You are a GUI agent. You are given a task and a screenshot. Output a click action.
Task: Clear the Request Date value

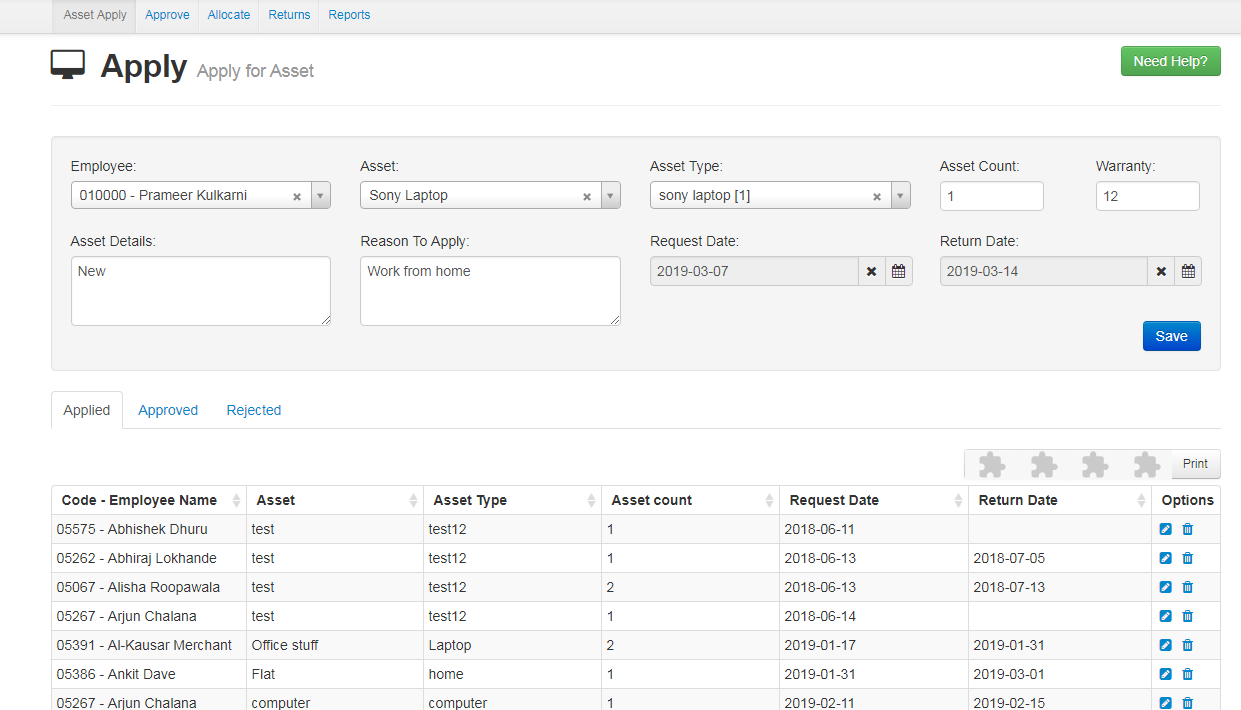pos(871,271)
